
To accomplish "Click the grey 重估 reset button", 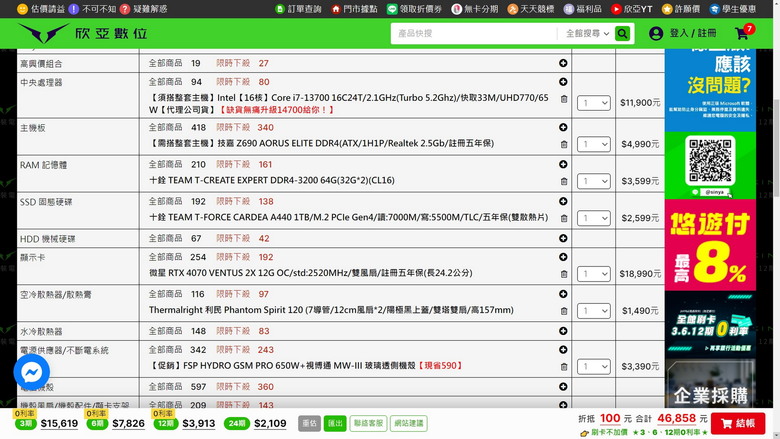I will [309, 423].
